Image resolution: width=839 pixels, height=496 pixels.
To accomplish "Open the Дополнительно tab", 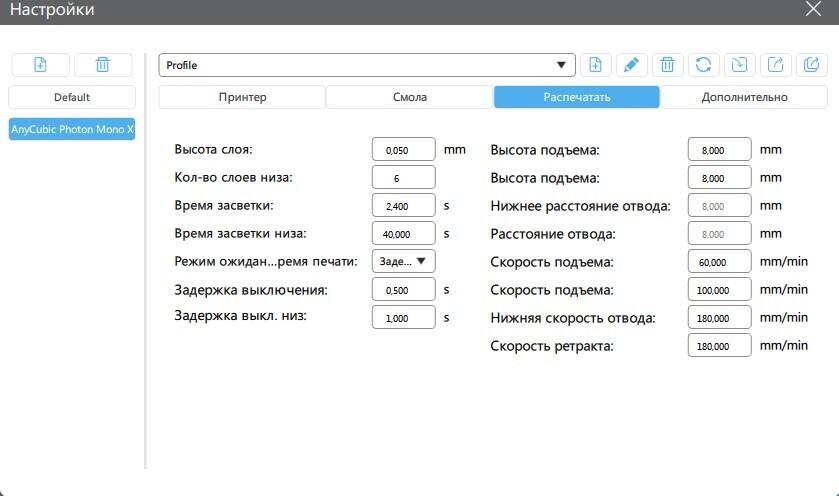I will click(x=744, y=97).
